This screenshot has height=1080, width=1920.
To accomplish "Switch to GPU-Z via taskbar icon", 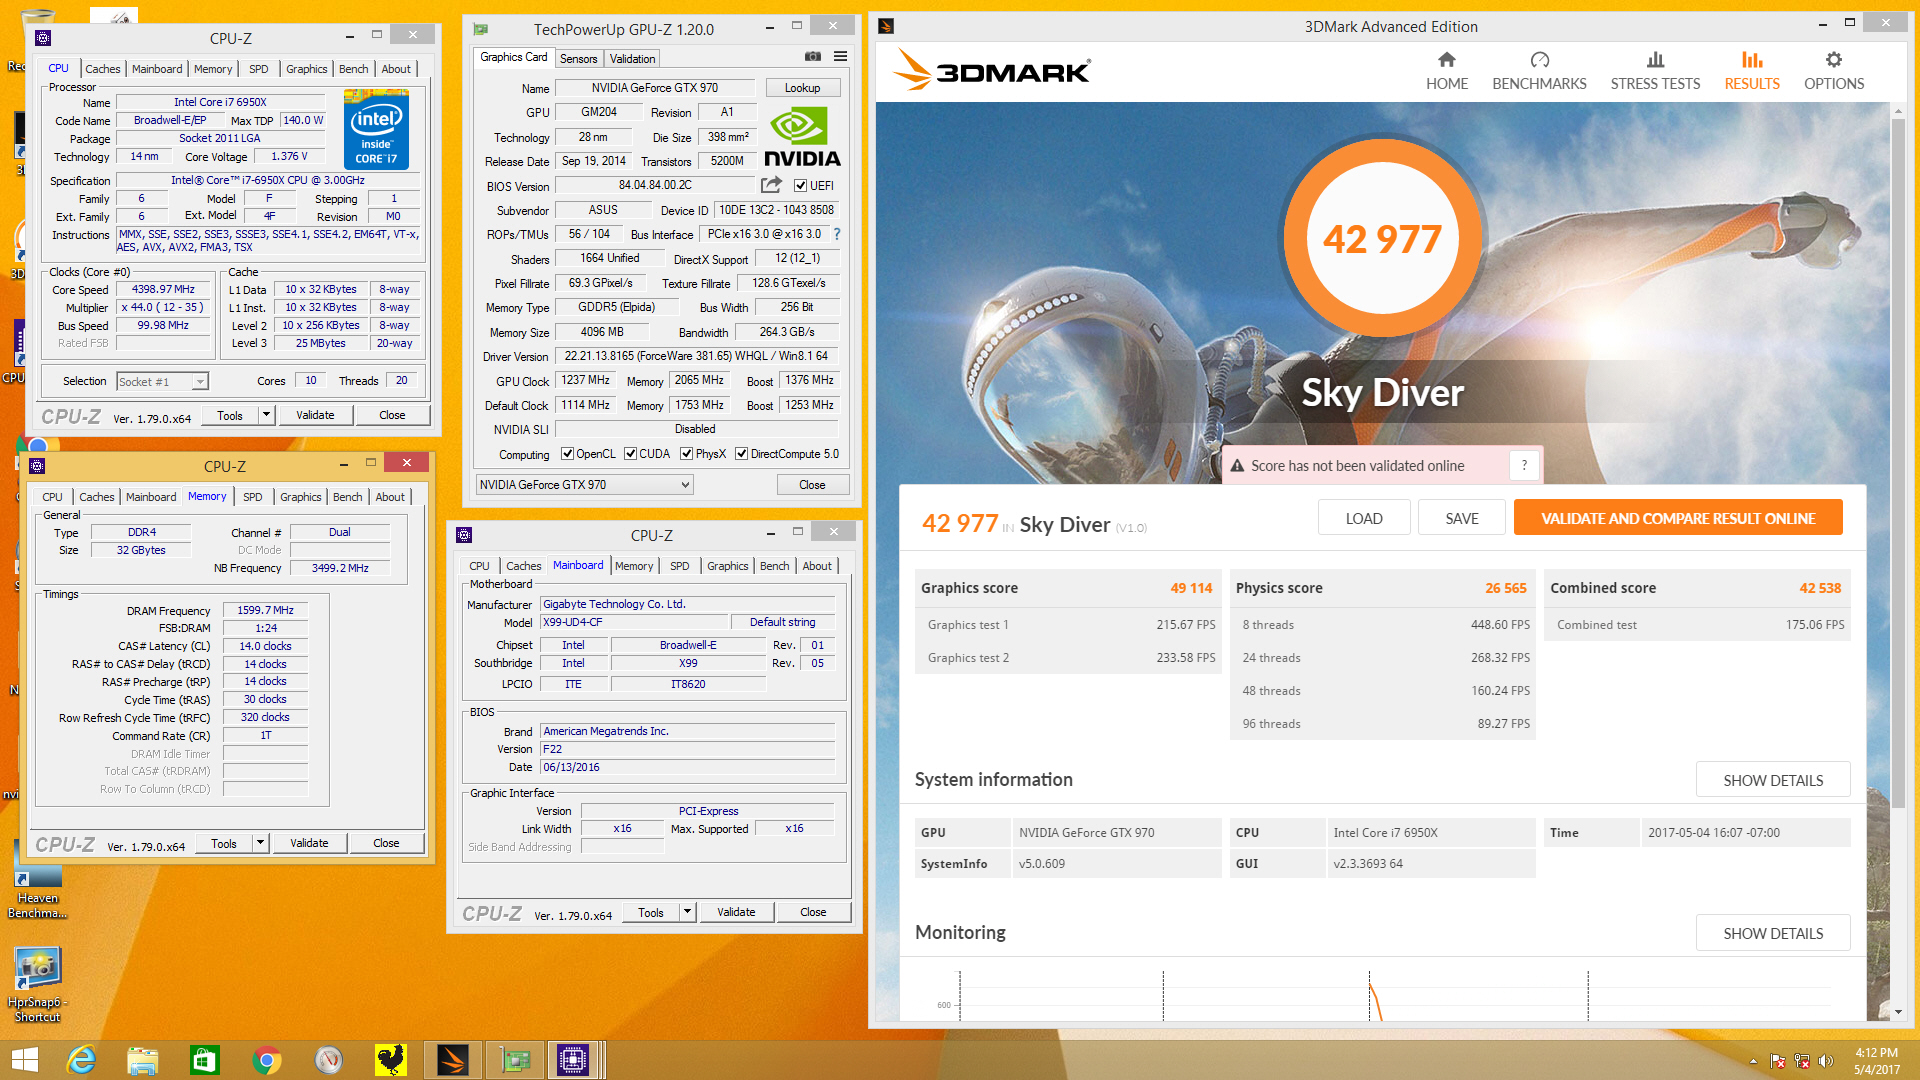I will [515, 1059].
